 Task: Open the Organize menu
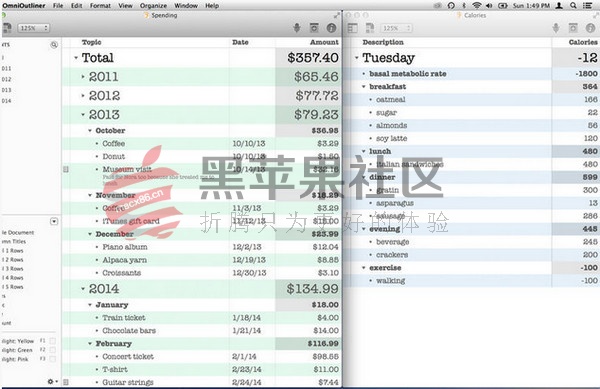point(153,5)
